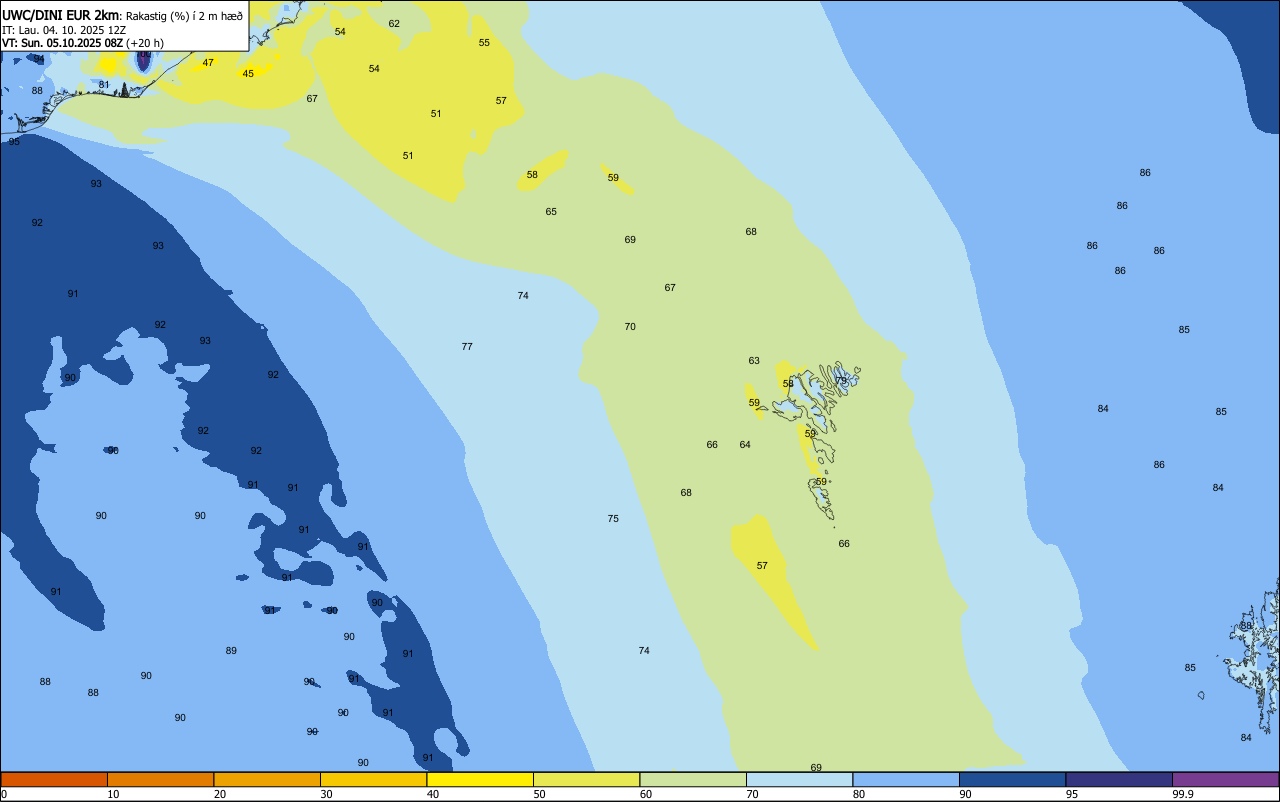
Task: Click the humidity value 62 on the map
Action: click(x=394, y=24)
